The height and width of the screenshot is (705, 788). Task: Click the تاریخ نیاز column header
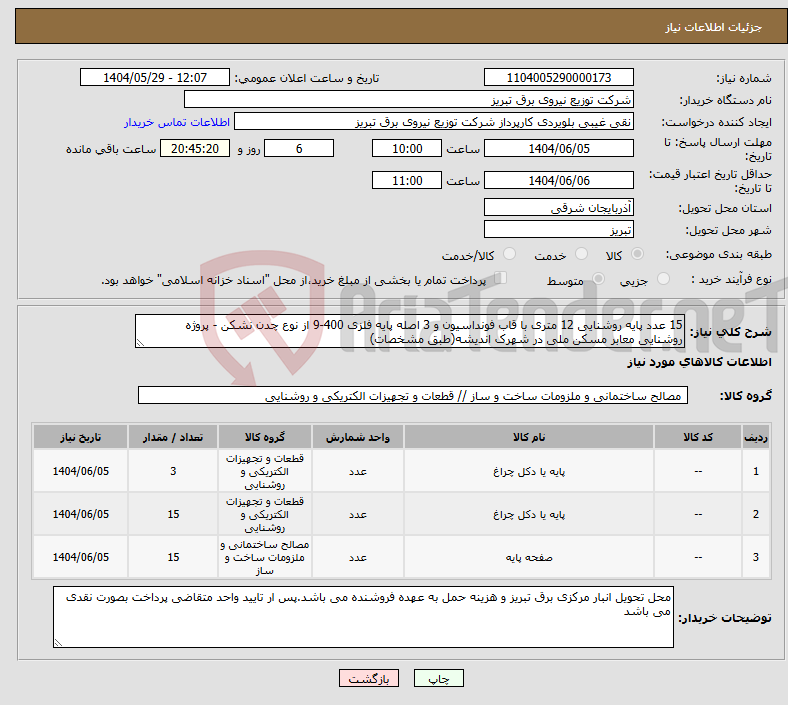tap(80, 437)
